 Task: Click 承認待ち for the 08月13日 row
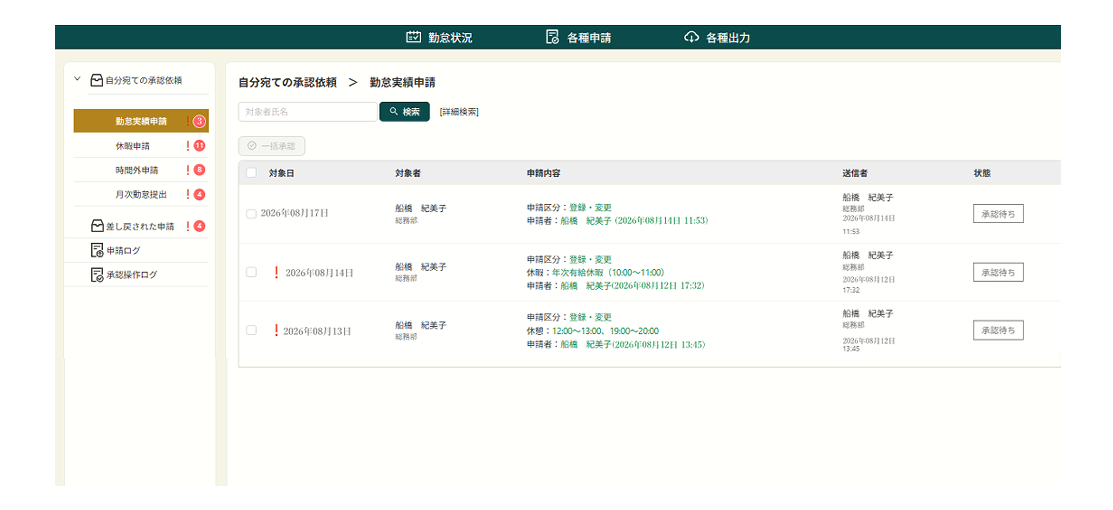(x=998, y=330)
